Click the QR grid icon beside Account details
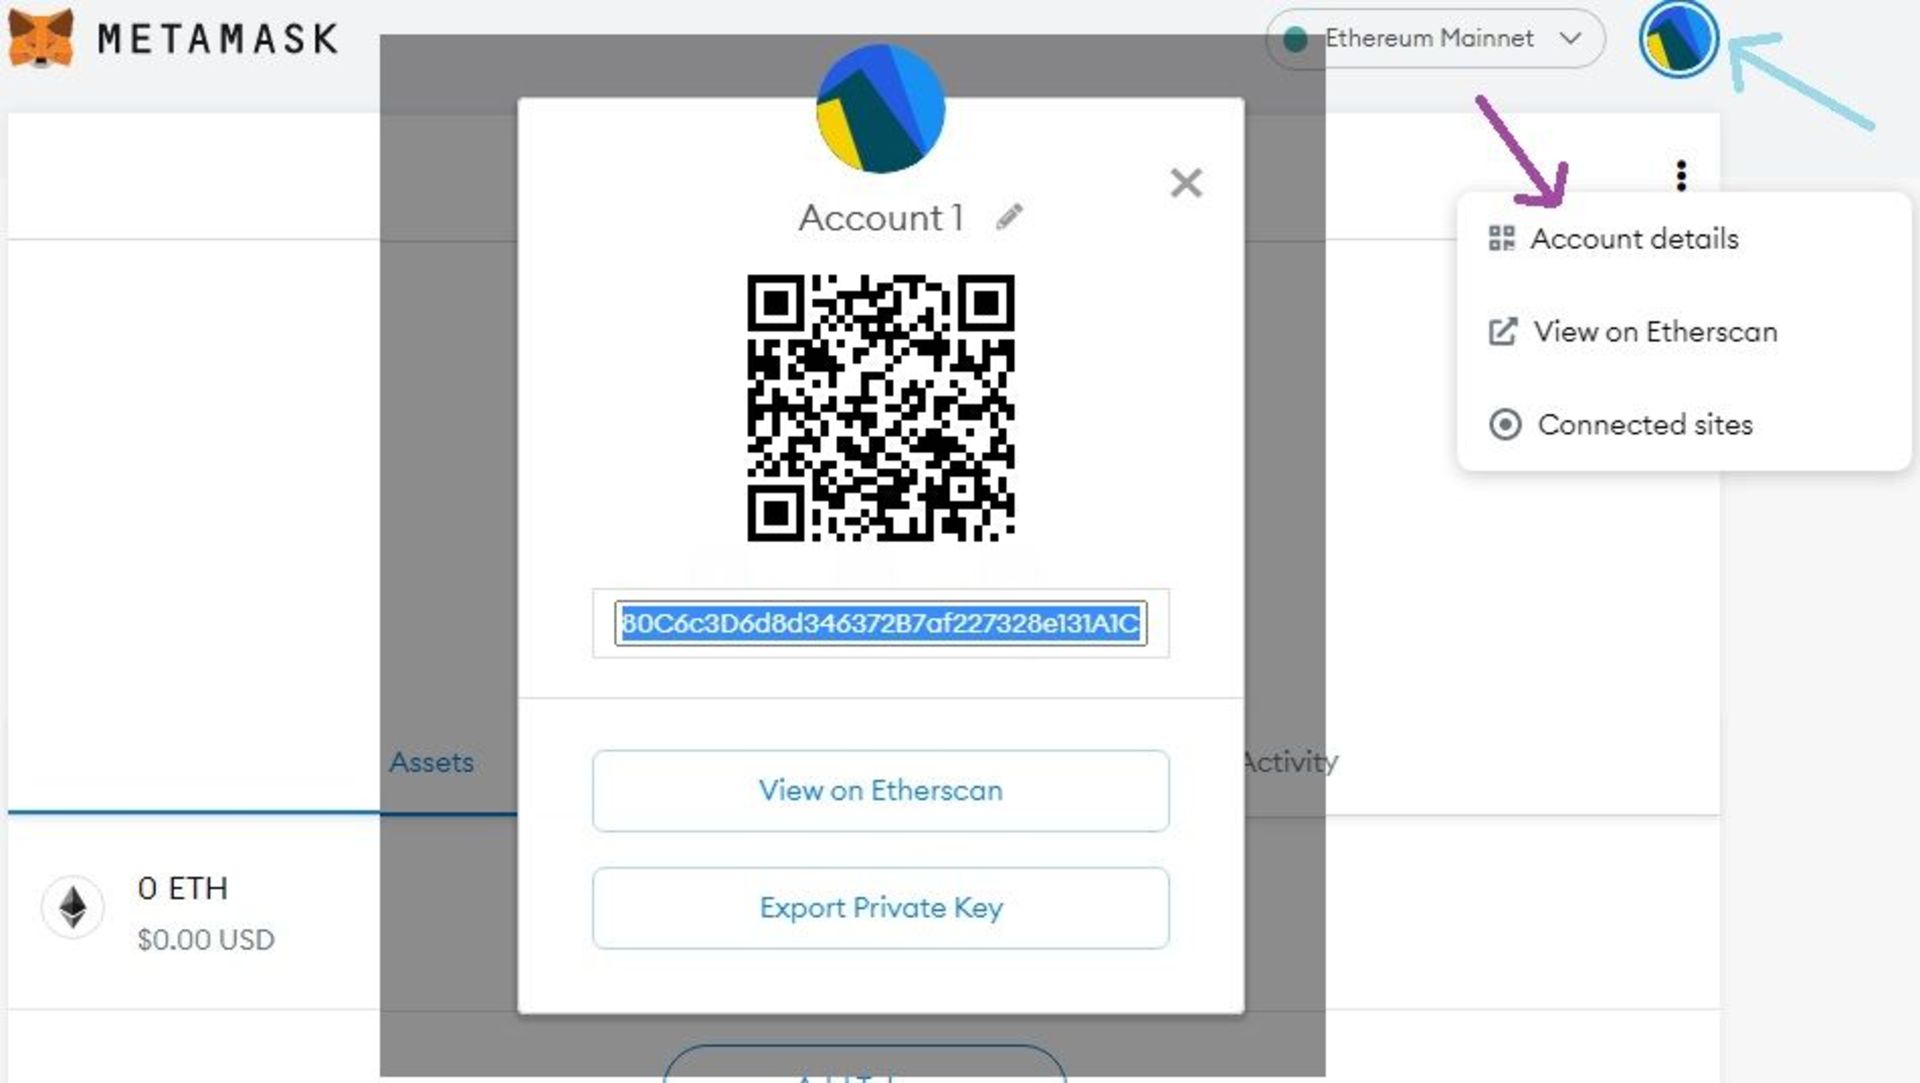1920x1083 pixels. click(1502, 238)
